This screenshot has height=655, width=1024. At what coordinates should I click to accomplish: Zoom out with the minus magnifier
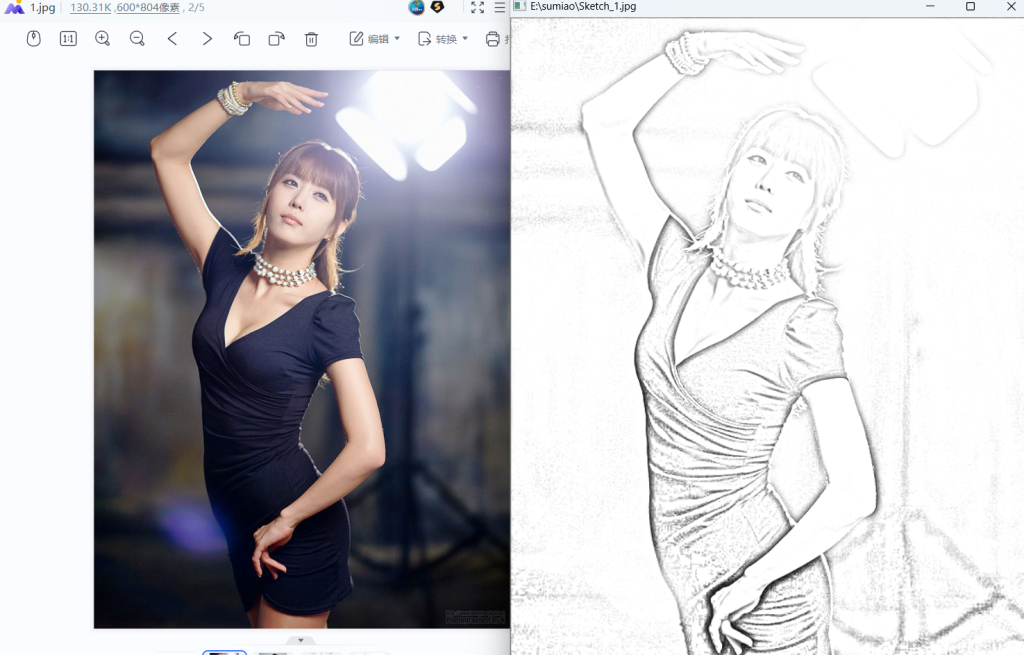coord(137,39)
